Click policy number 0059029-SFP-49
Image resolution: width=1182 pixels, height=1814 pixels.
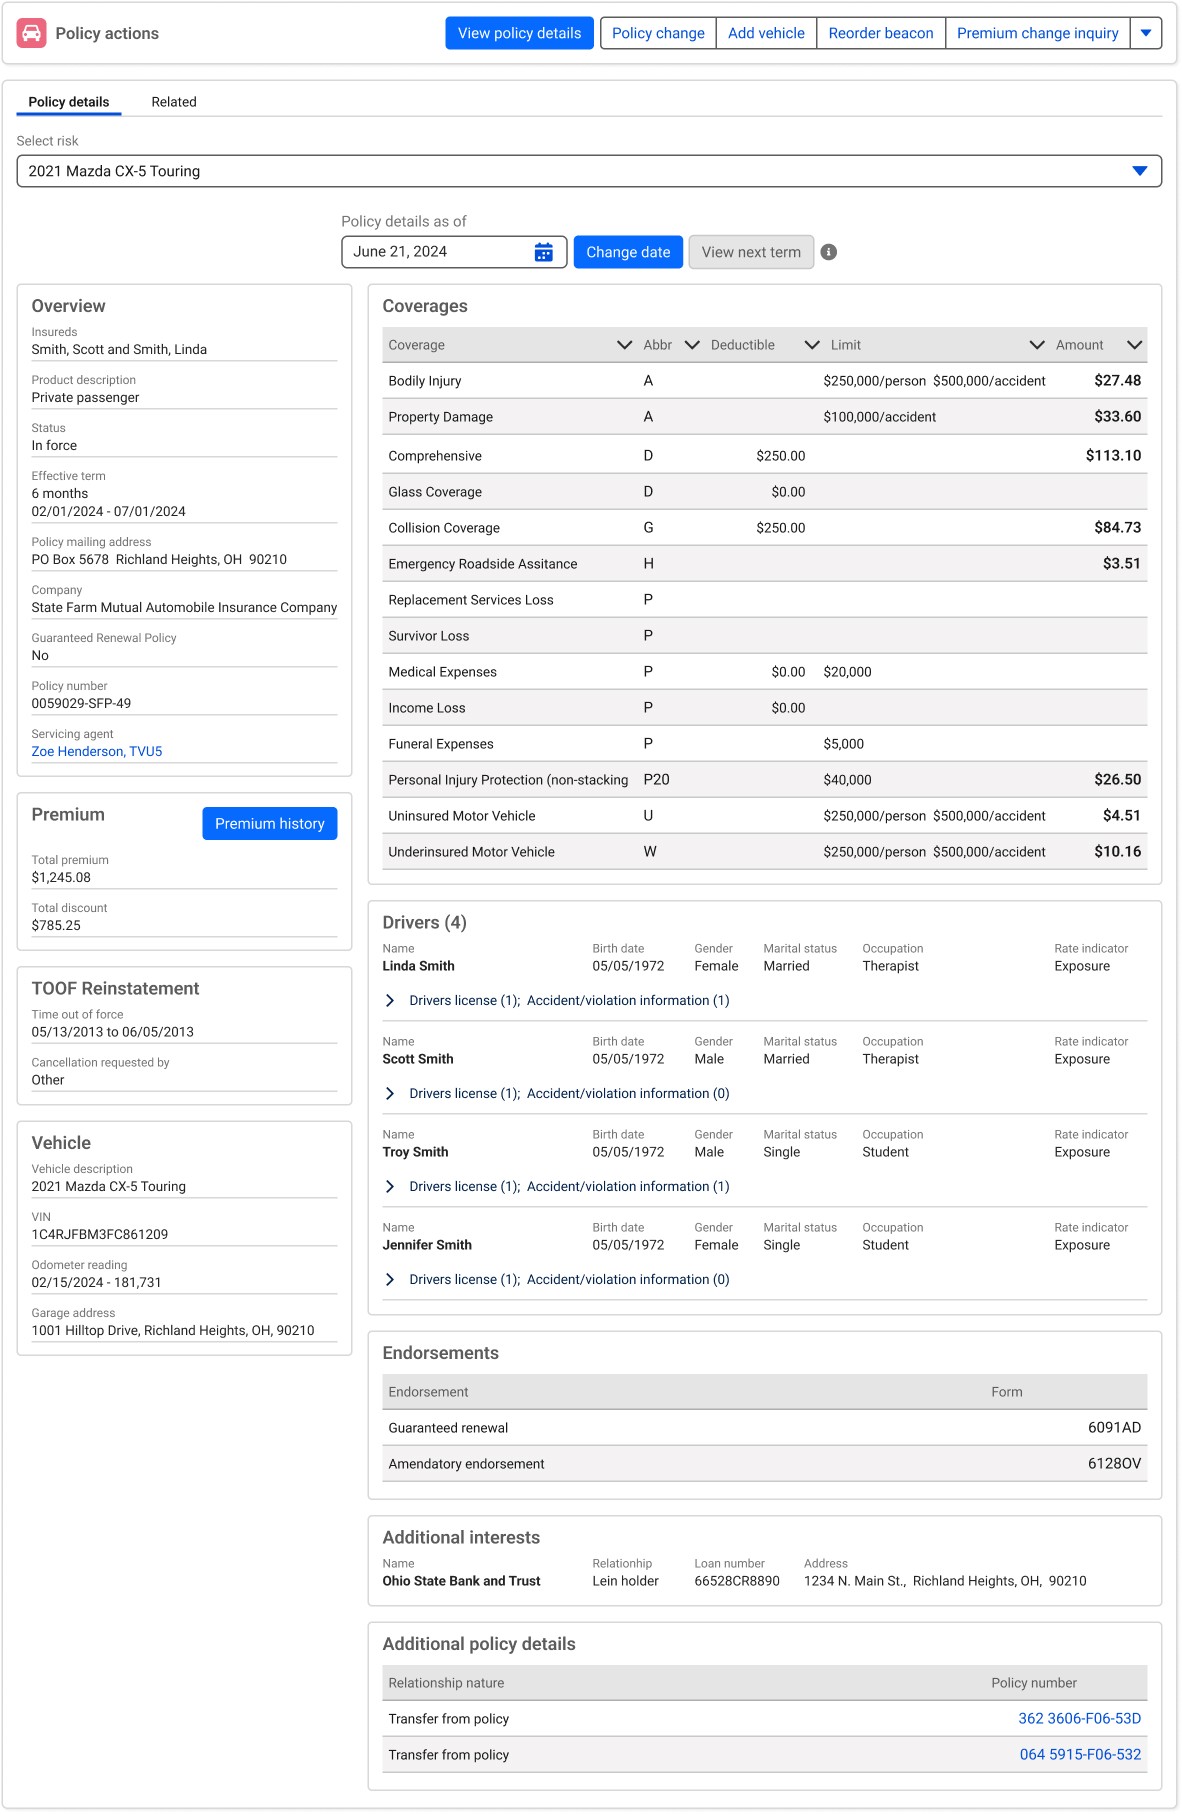[81, 704]
